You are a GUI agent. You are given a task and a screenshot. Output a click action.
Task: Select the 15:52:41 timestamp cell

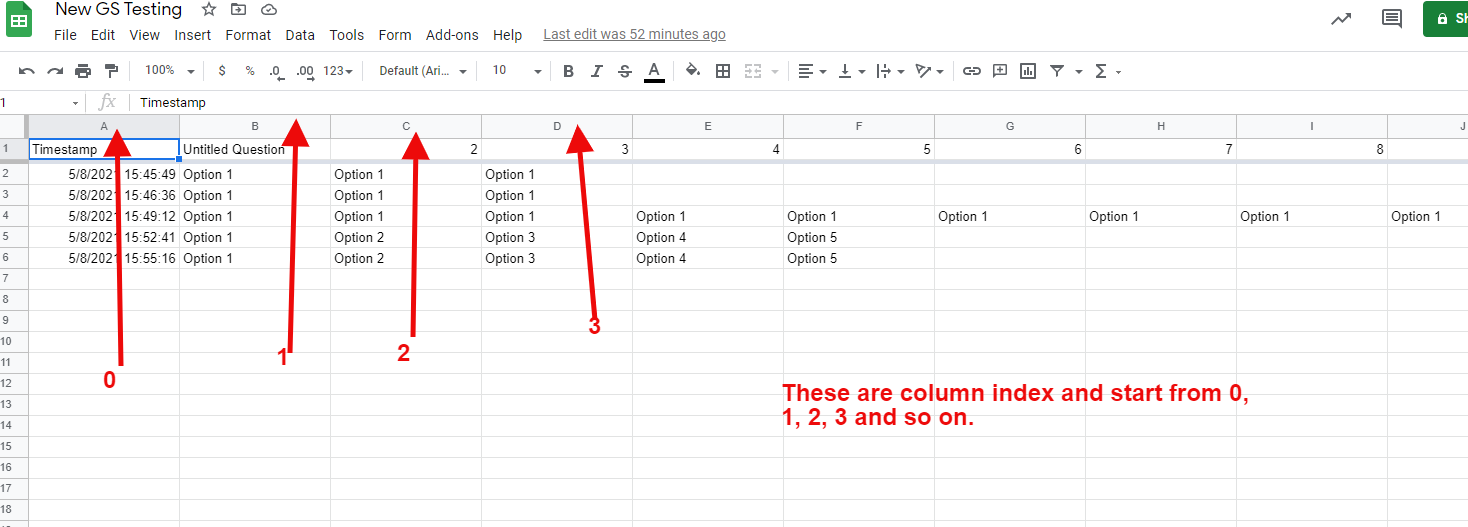pyautogui.click(x=104, y=237)
